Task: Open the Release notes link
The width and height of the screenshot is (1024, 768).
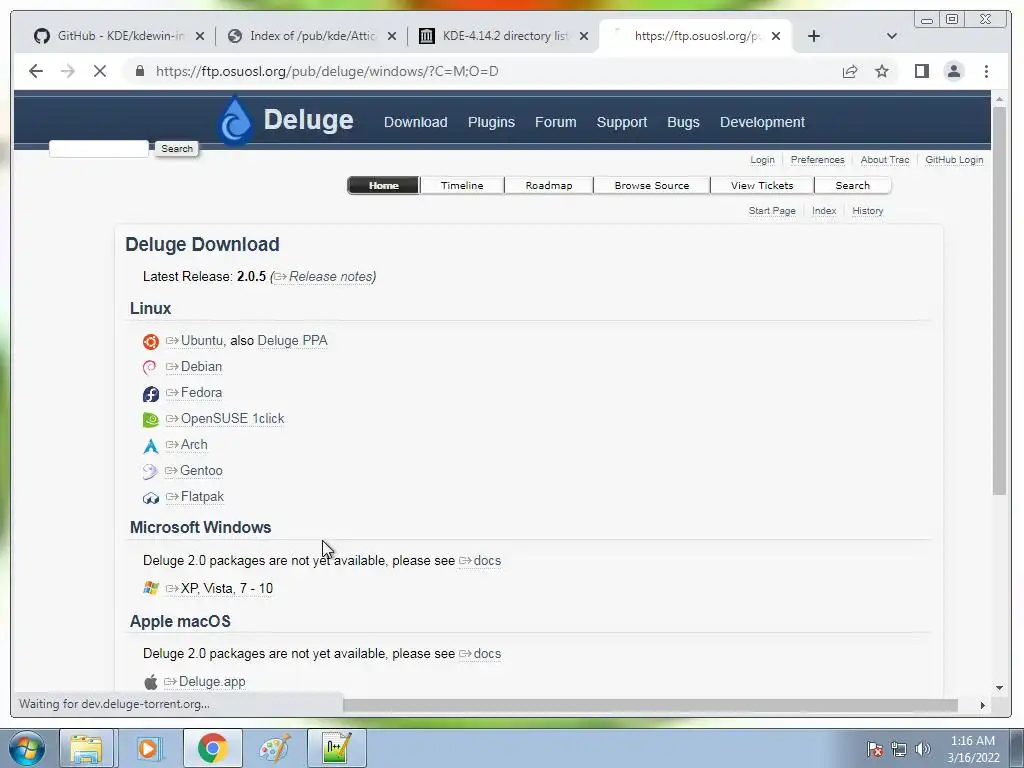Action: pyautogui.click(x=325, y=277)
